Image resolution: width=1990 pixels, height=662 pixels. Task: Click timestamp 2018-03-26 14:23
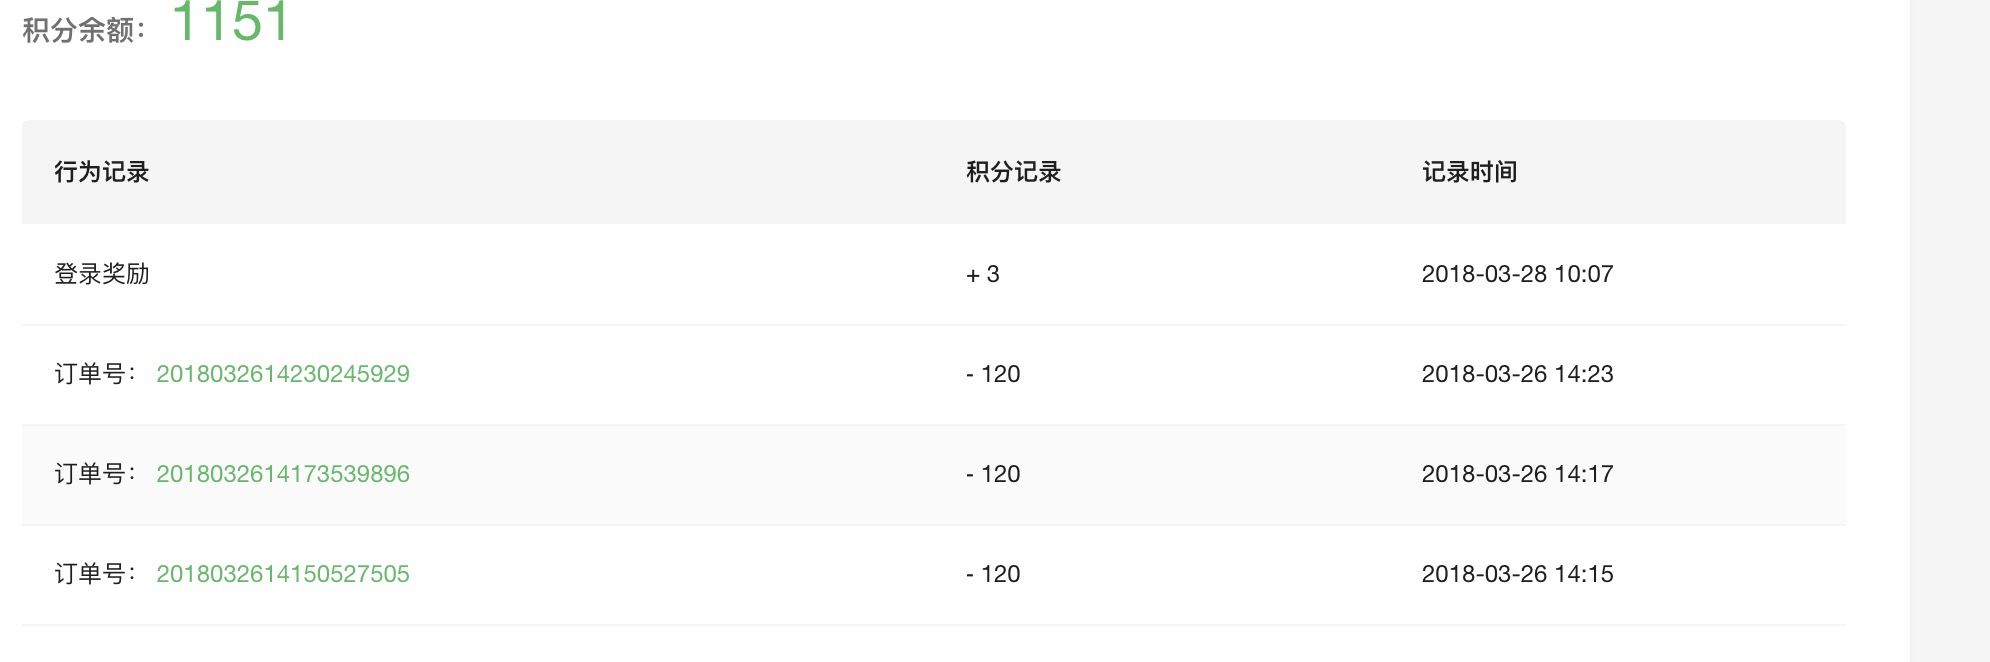[x=1517, y=374]
